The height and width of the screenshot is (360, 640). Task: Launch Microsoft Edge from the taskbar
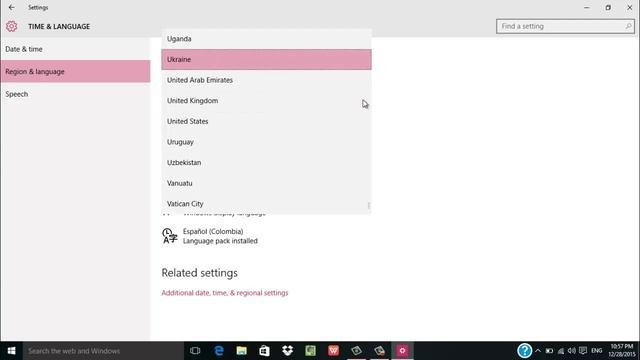click(219, 351)
